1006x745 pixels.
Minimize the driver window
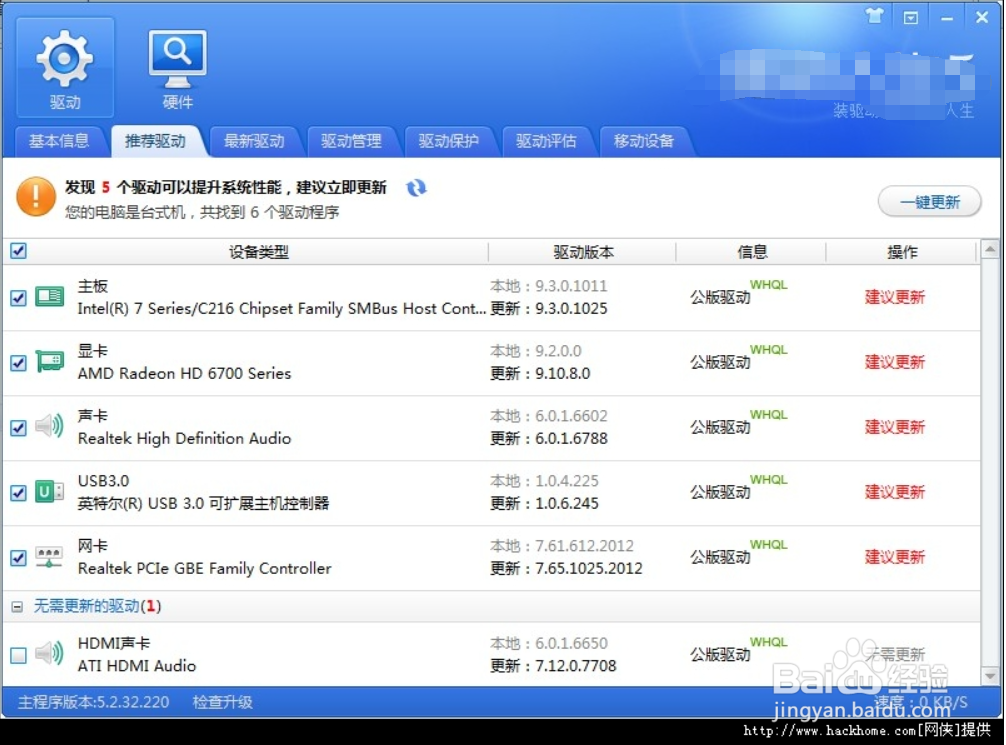click(x=947, y=19)
